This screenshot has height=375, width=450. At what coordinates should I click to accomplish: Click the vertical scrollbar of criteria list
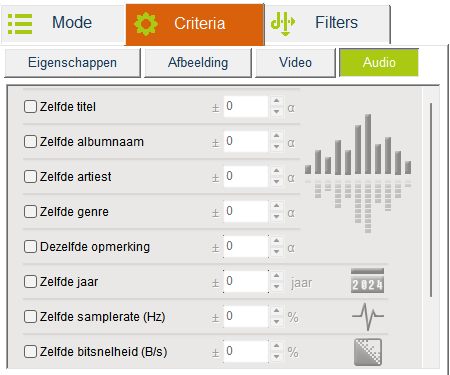click(x=431, y=200)
